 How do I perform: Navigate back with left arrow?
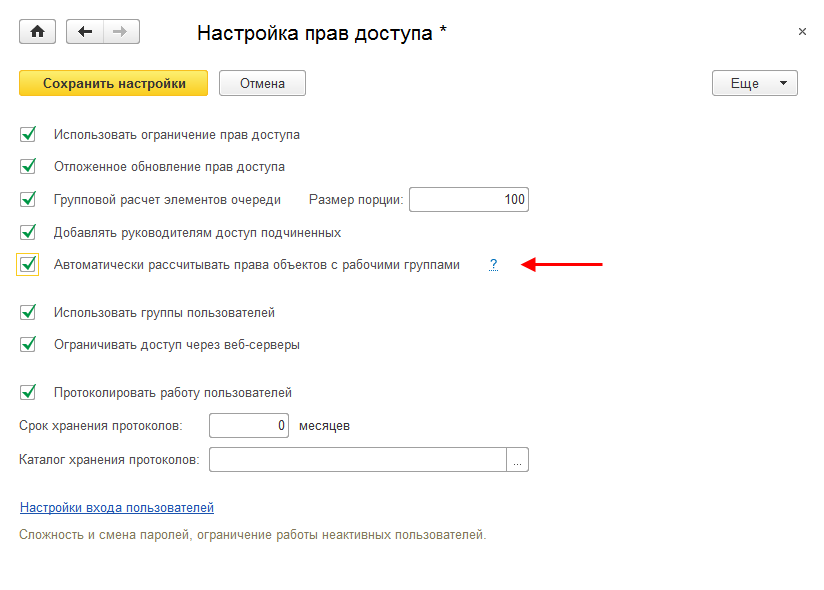85,32
